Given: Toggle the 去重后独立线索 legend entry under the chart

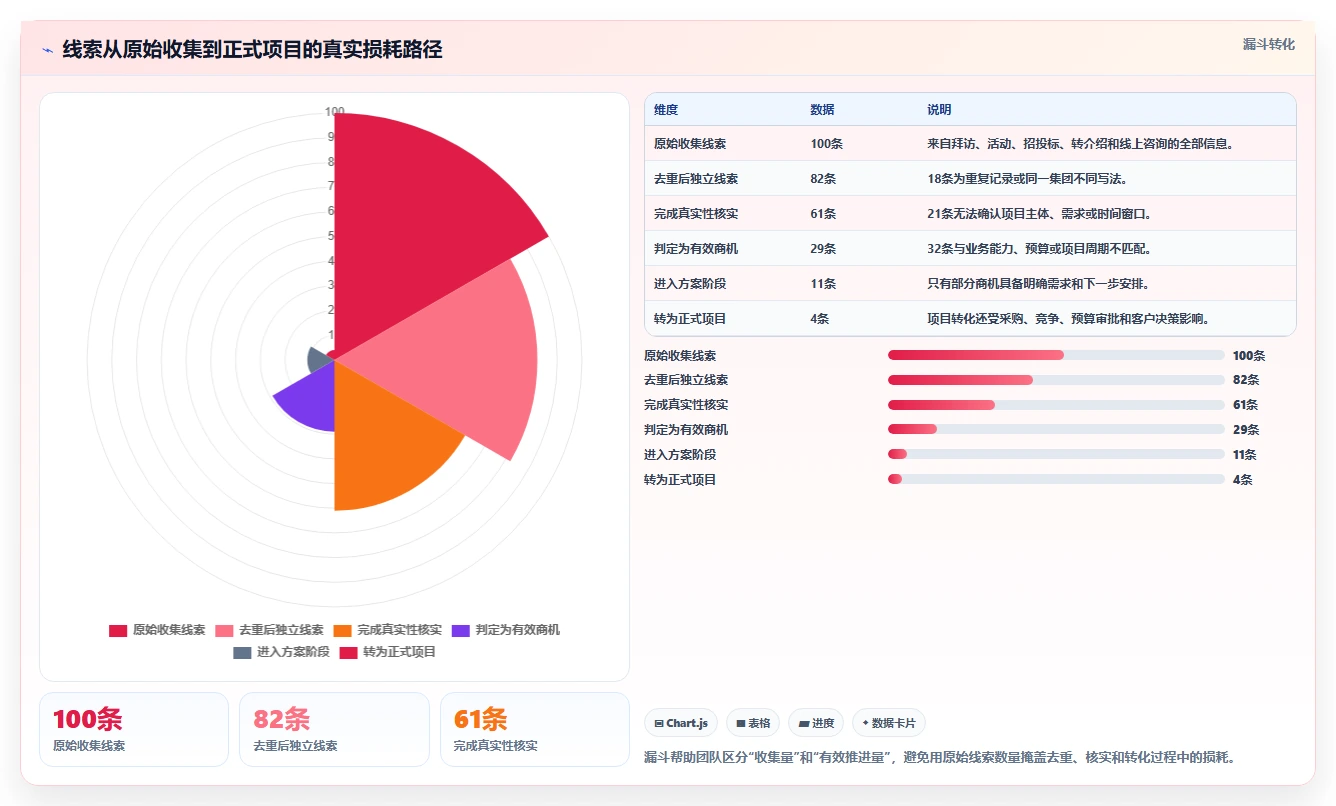Looking at the screenshot, I should pos(269,630).
